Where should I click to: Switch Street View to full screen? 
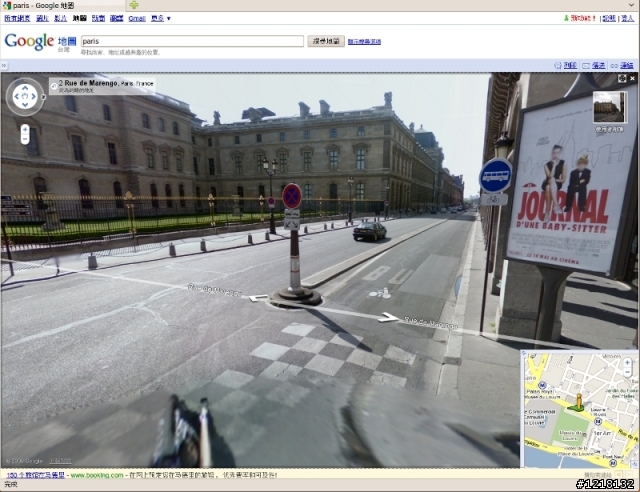point(622,78)
